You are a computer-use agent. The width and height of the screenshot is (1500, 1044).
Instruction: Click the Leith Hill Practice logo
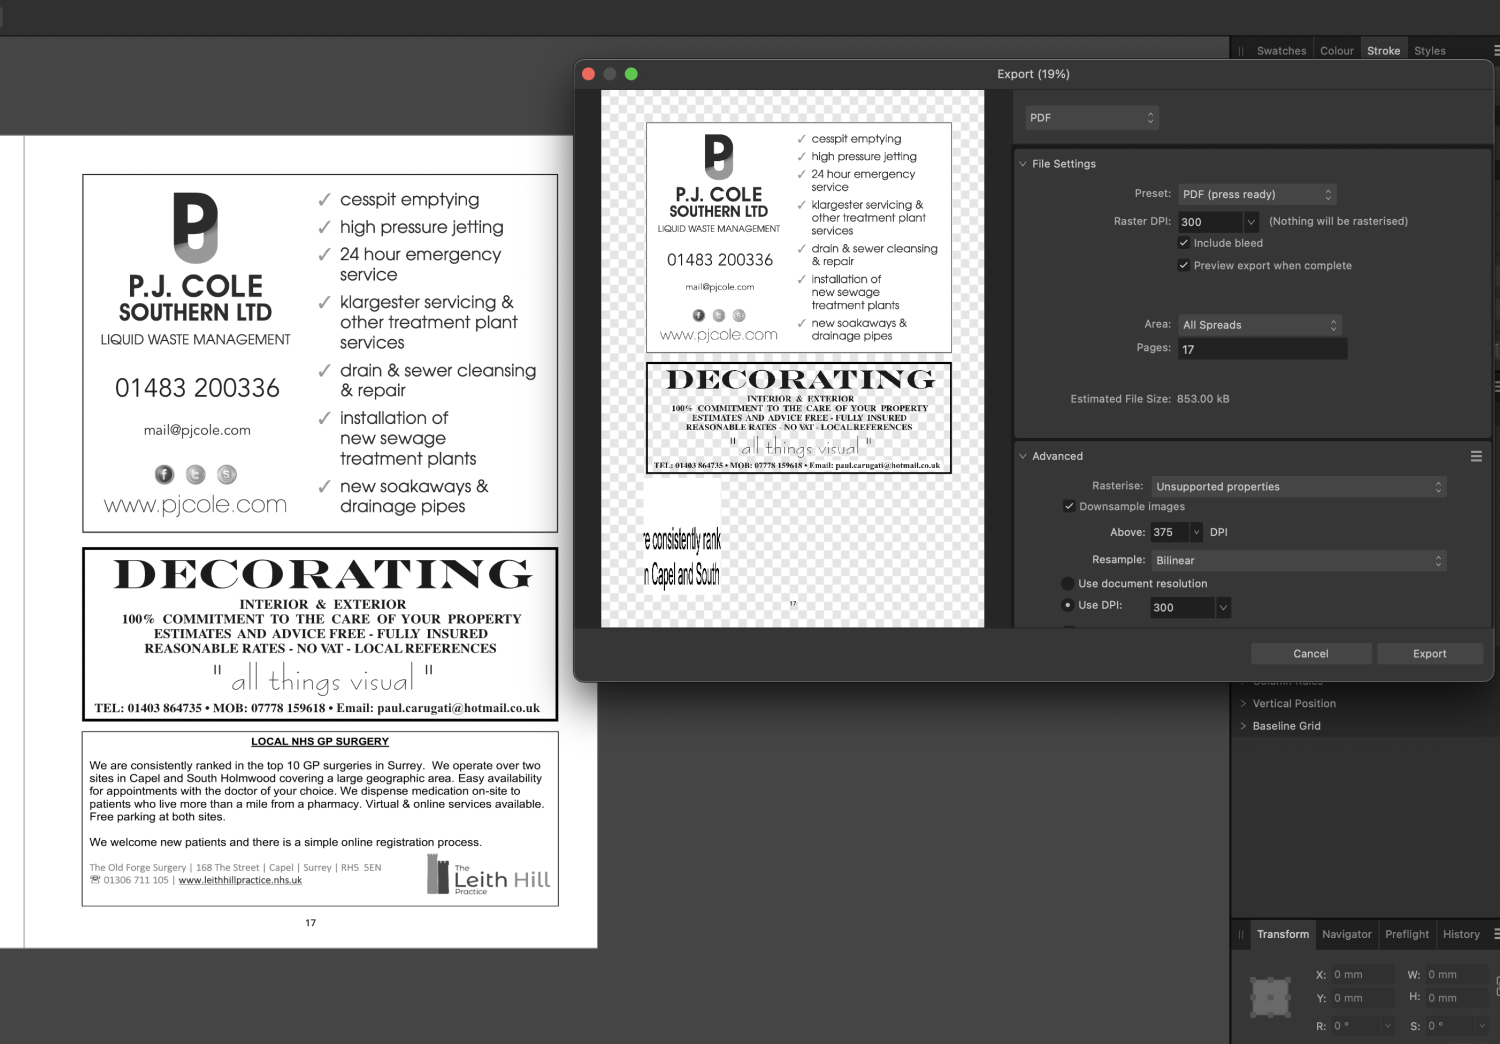pos(488,875)
